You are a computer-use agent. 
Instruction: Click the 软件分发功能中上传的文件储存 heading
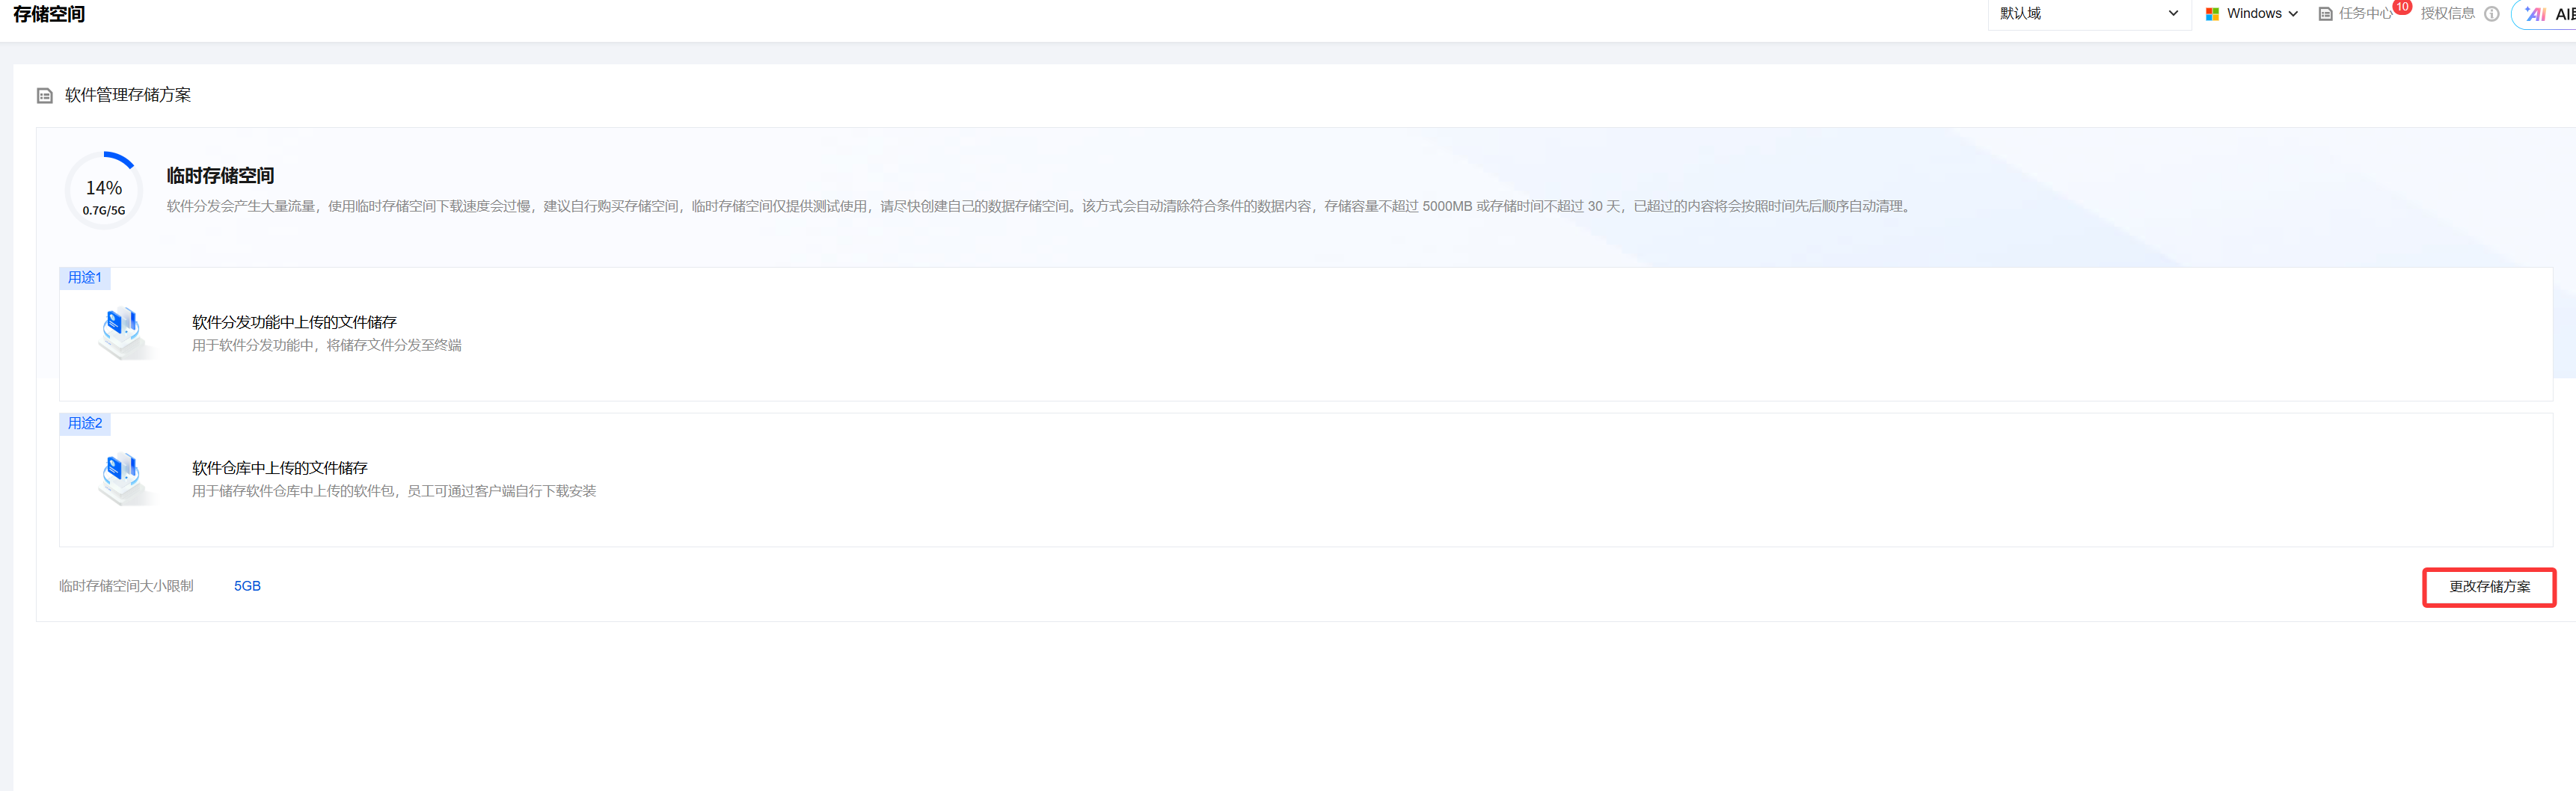[x=294, y=322]
